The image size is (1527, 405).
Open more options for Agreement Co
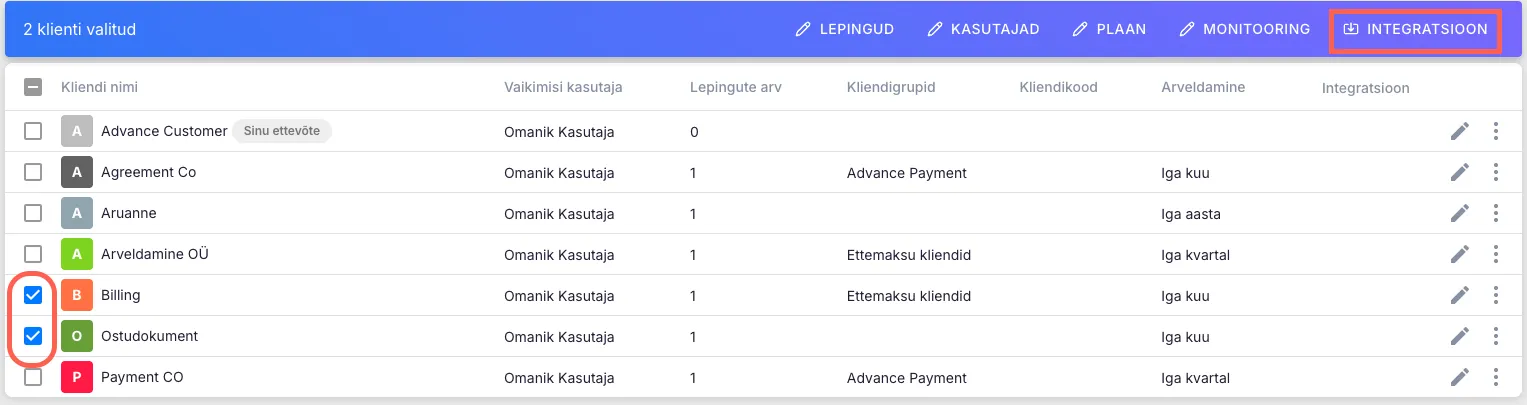coord(1496,172)
